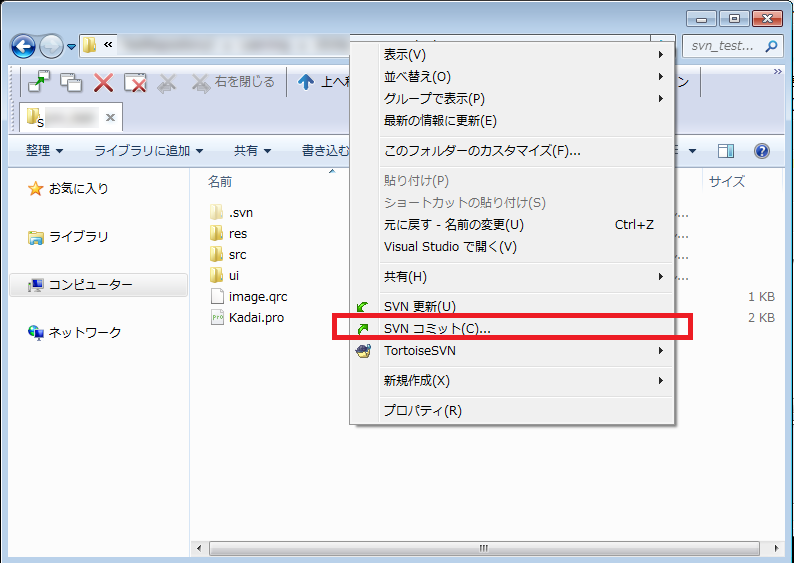The image size is (794, 563).
Task: Choose SVN 更新(U) menu item
Action: point(512,306)
